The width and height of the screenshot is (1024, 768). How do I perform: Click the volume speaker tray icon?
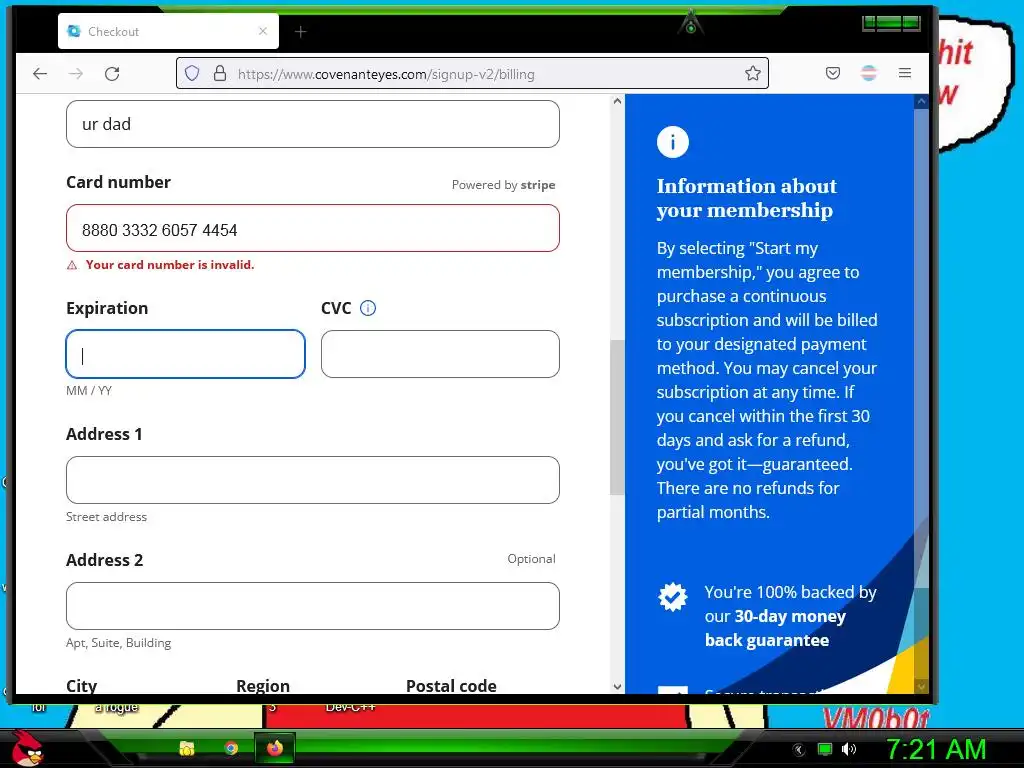point(849,749)
